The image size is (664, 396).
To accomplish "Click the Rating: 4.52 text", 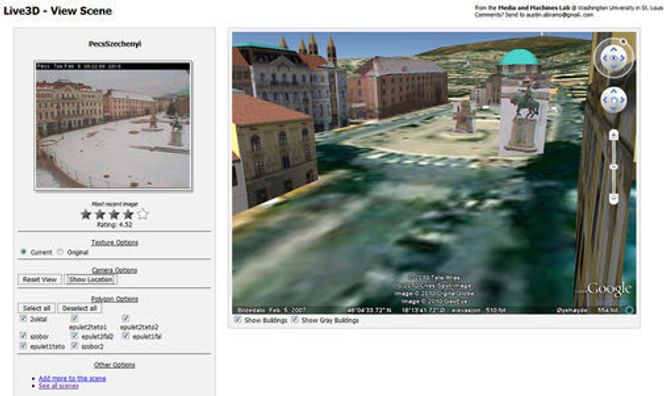I will point(114,224).
